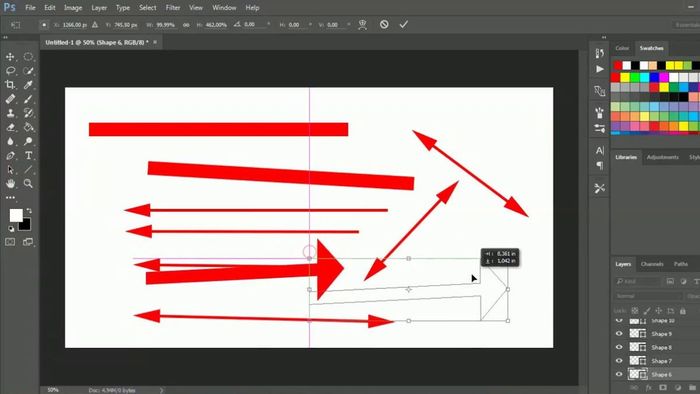
Task: Hide the Shape 6 layer
Action: point(619,374)
